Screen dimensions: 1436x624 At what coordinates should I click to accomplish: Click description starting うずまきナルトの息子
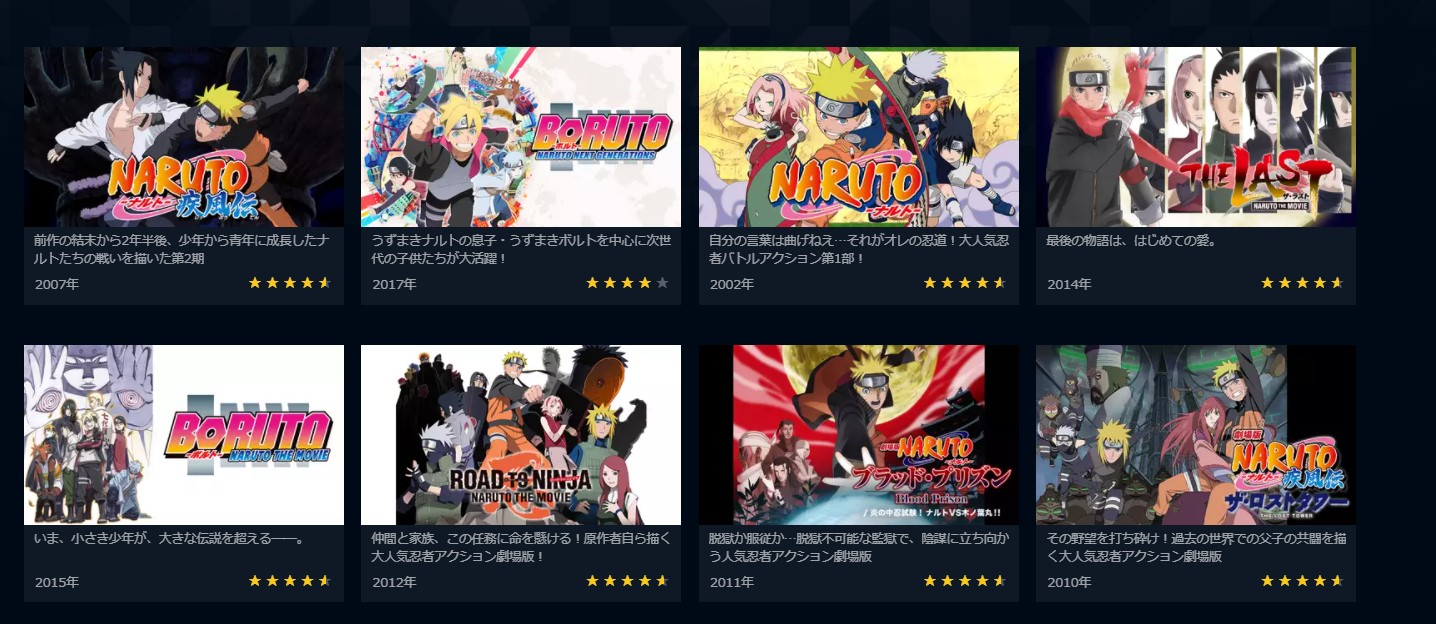pyautogui.click(x=521, y=249)
